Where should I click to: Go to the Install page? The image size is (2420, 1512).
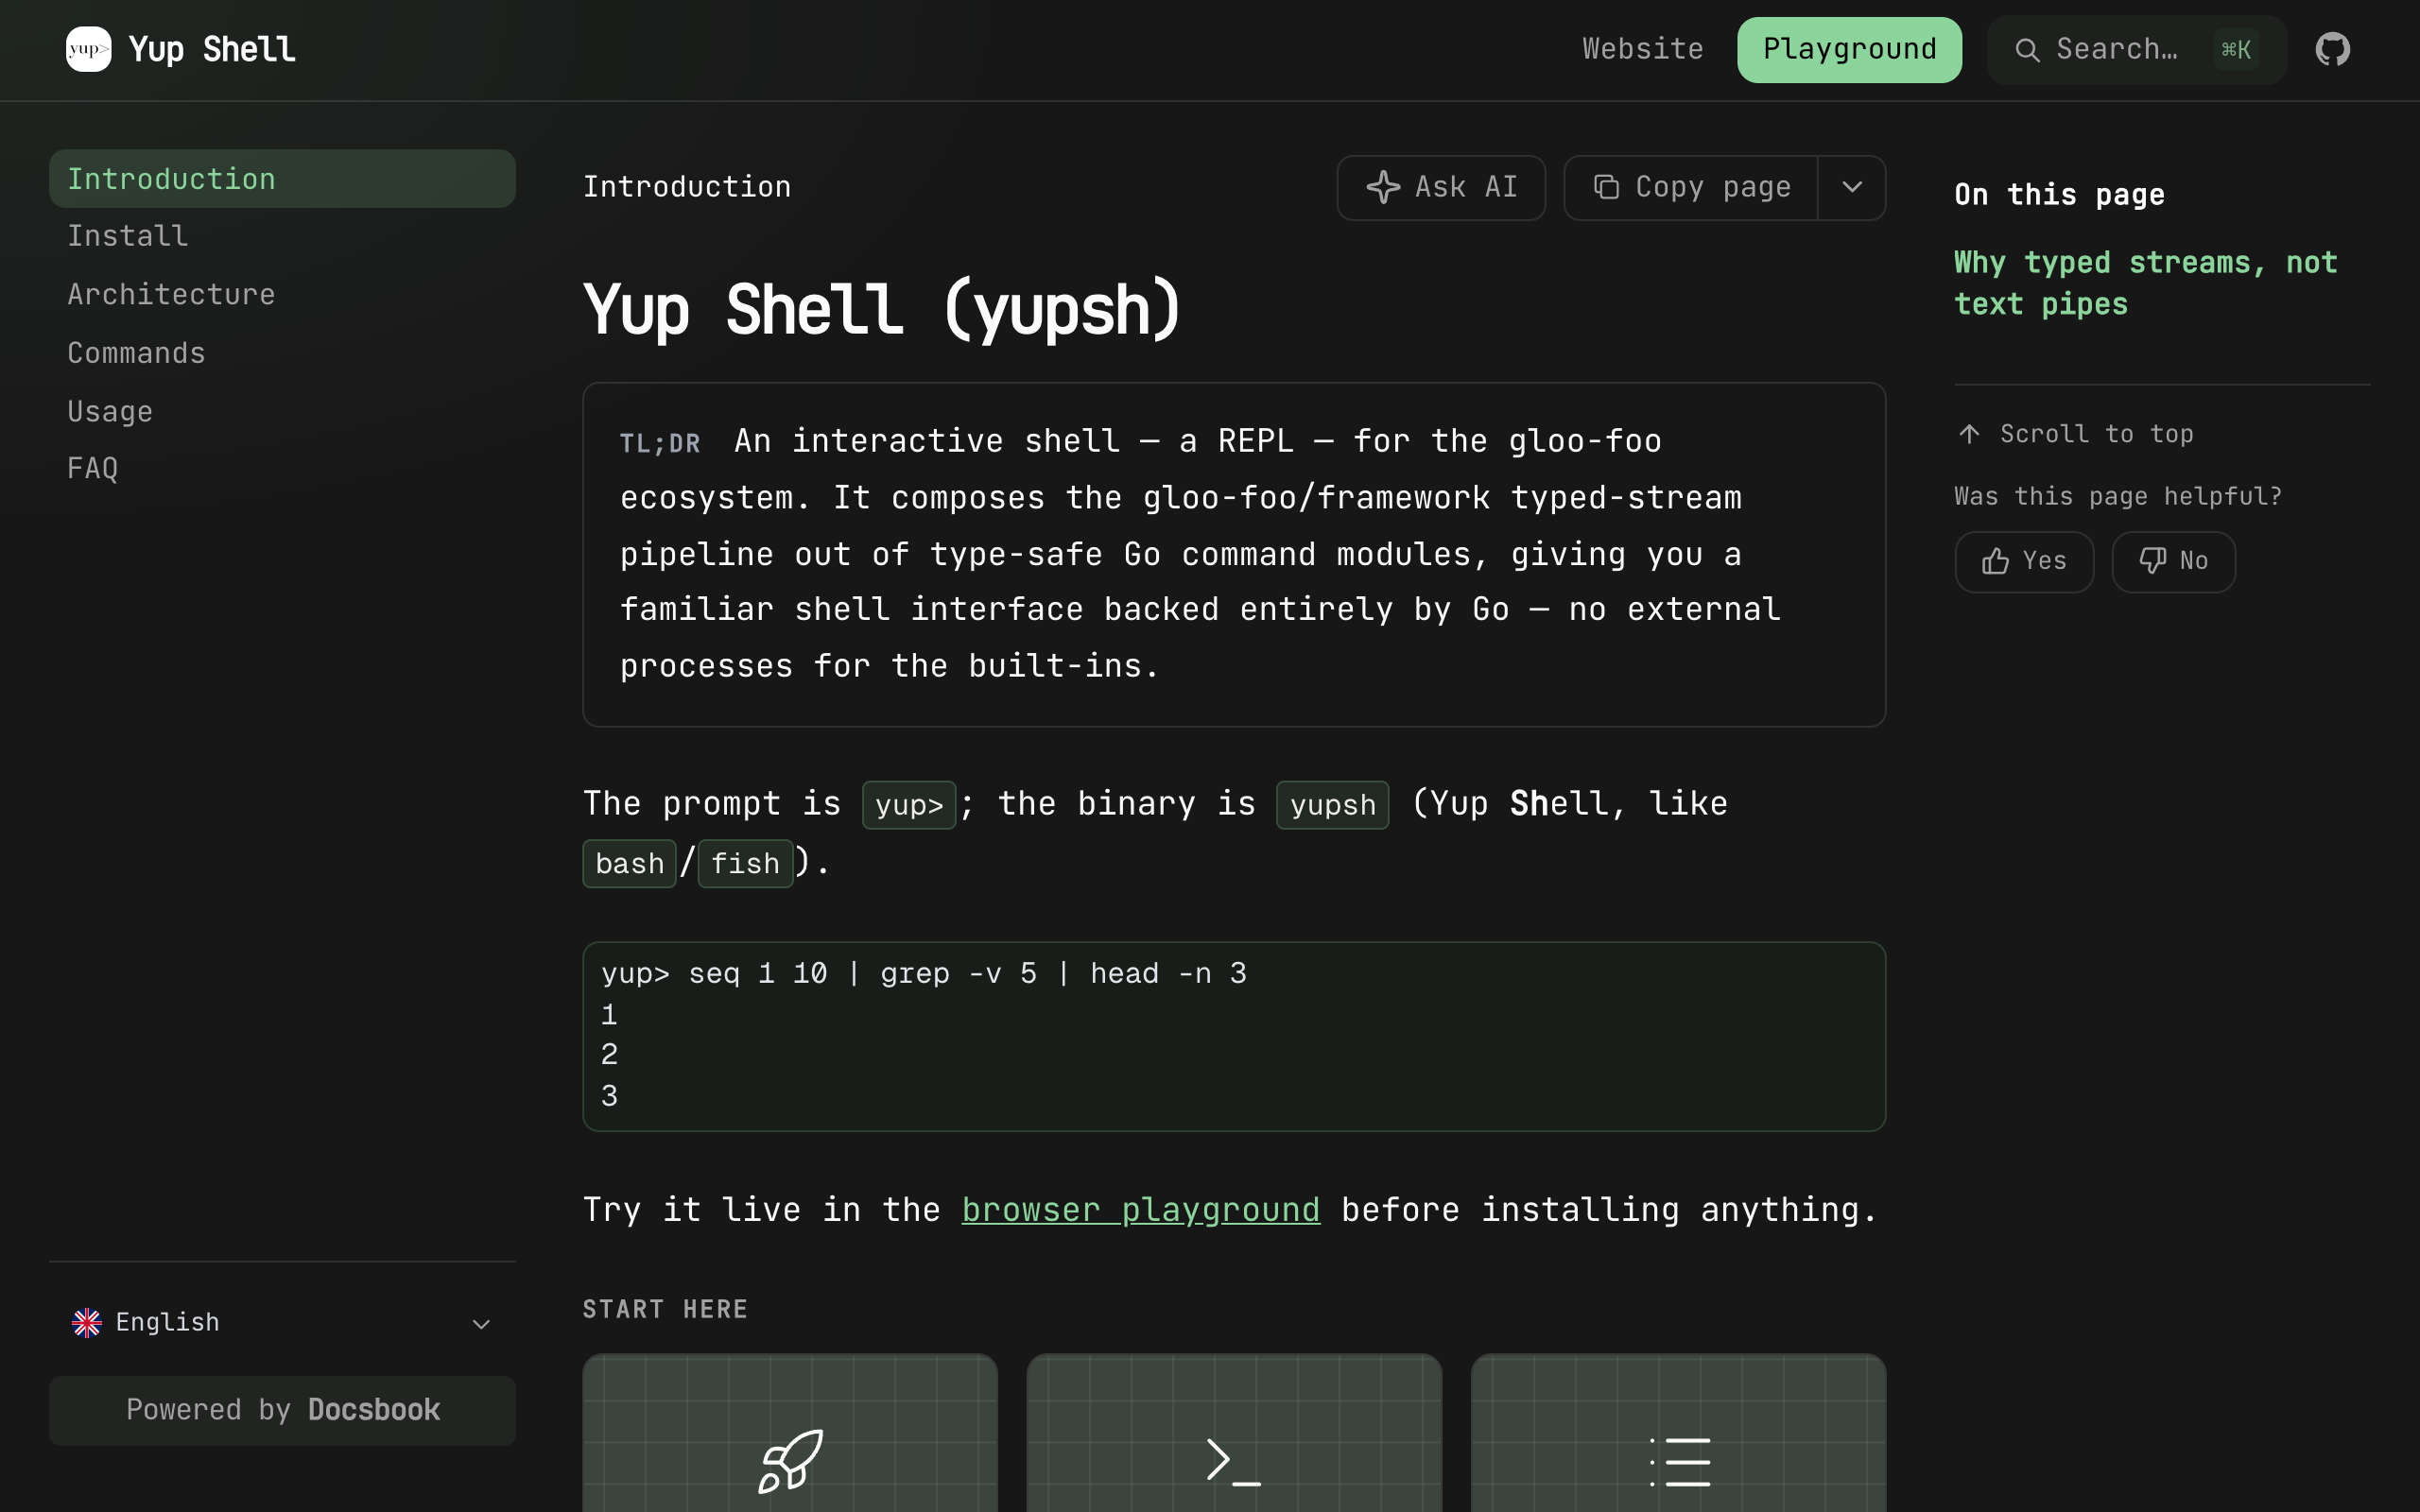[128, 236]
